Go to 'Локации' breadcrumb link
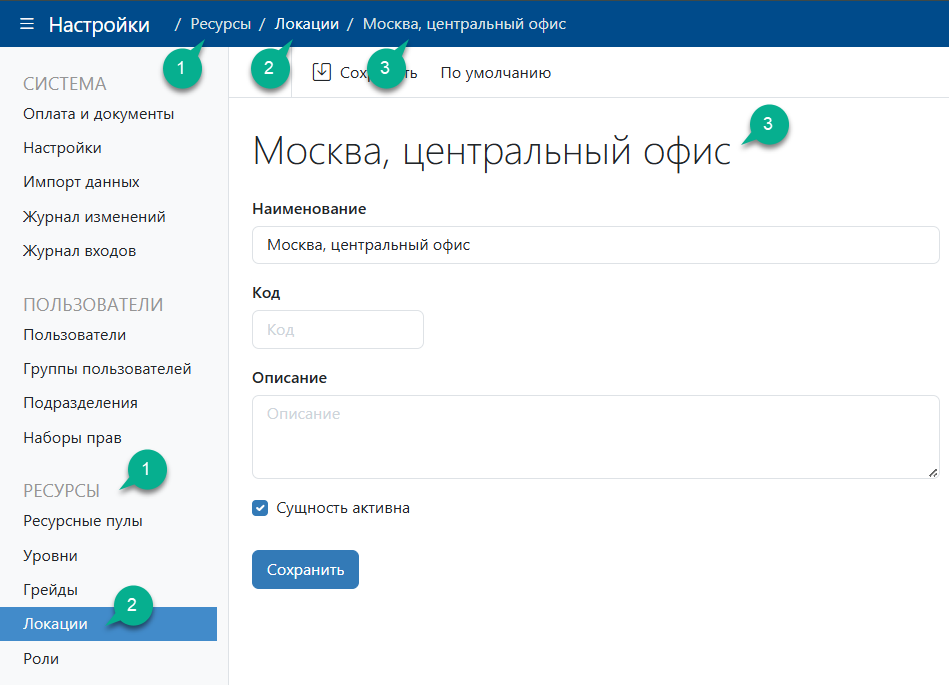This screenshot has height=685, width=949. (307, 24)
